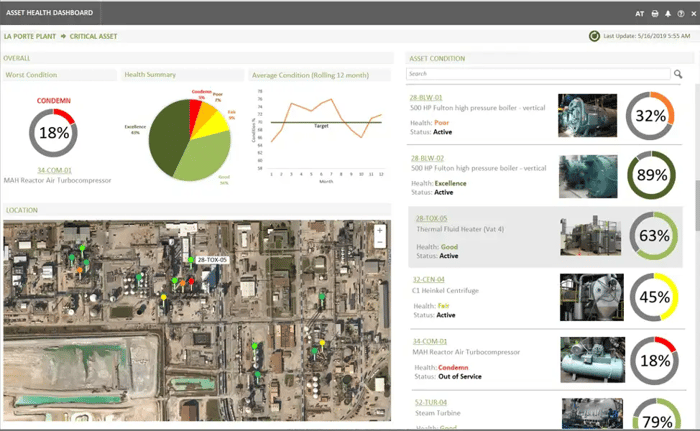Click in the asset Search field
The width and height of the screenshot is (700, 431).
(x=538, y=74)
